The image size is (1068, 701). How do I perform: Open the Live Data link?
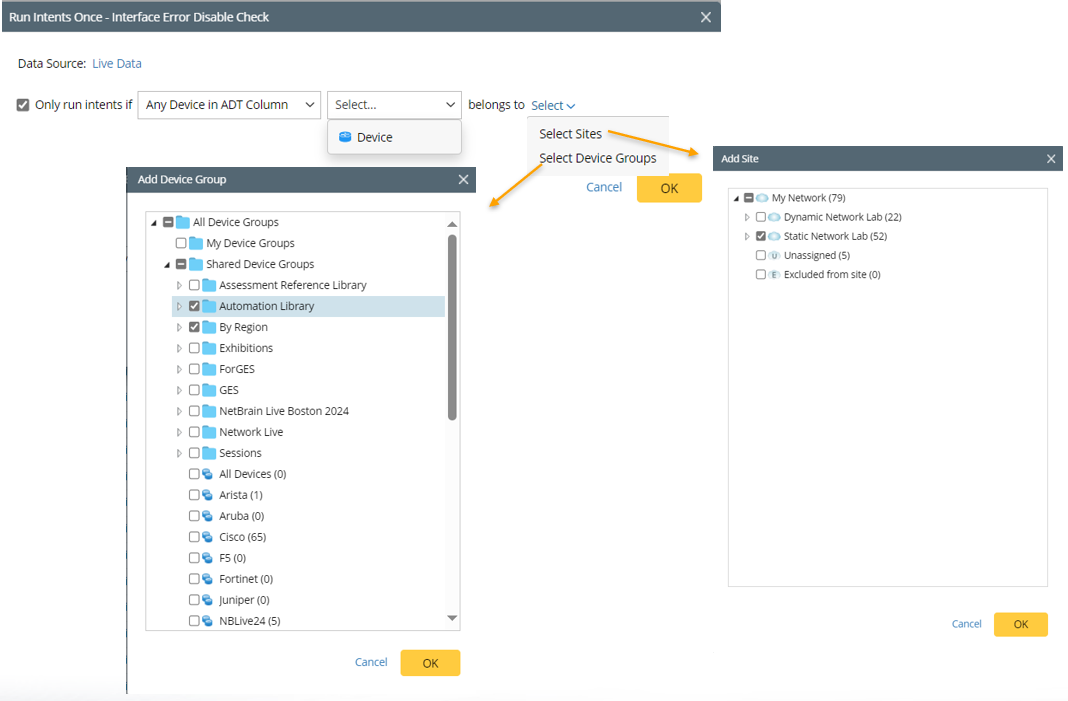point(117,63)
